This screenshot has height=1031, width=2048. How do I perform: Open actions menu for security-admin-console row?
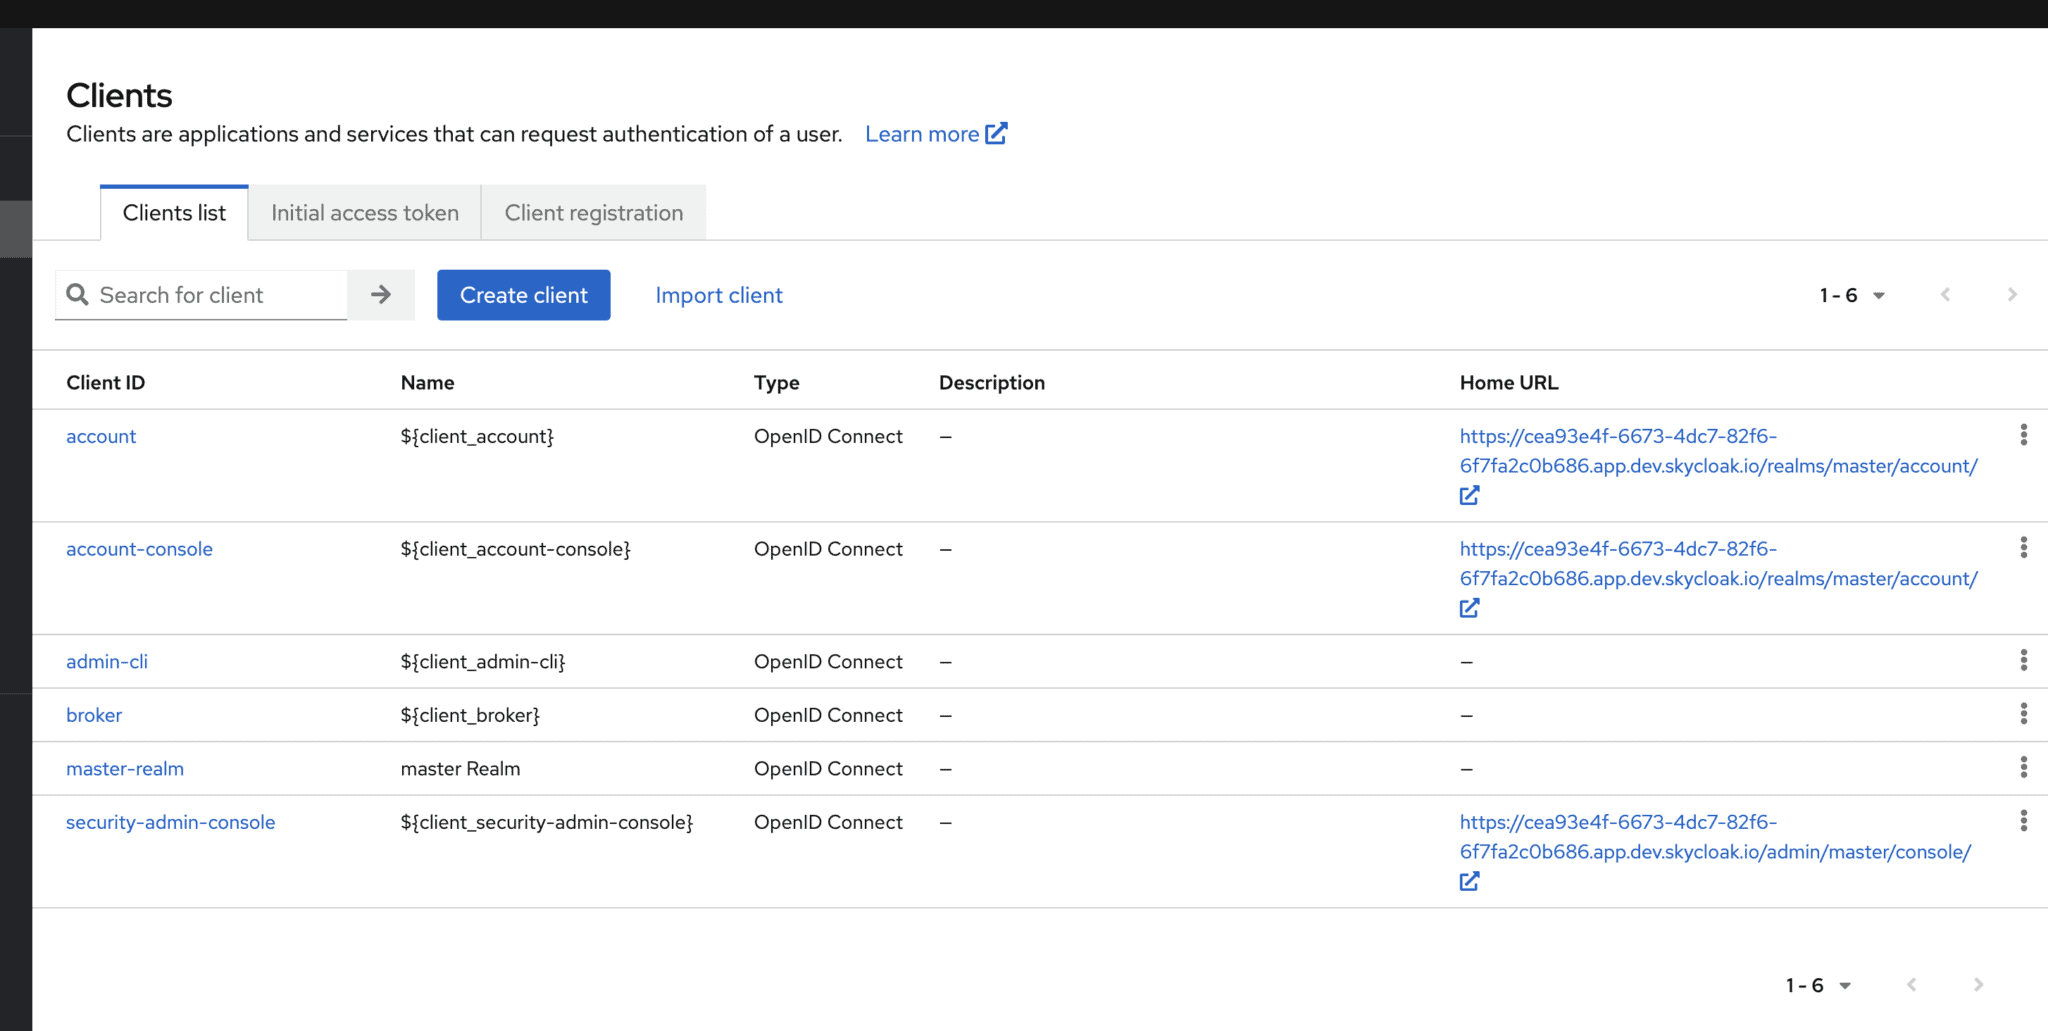click(x=2023, y=821)
